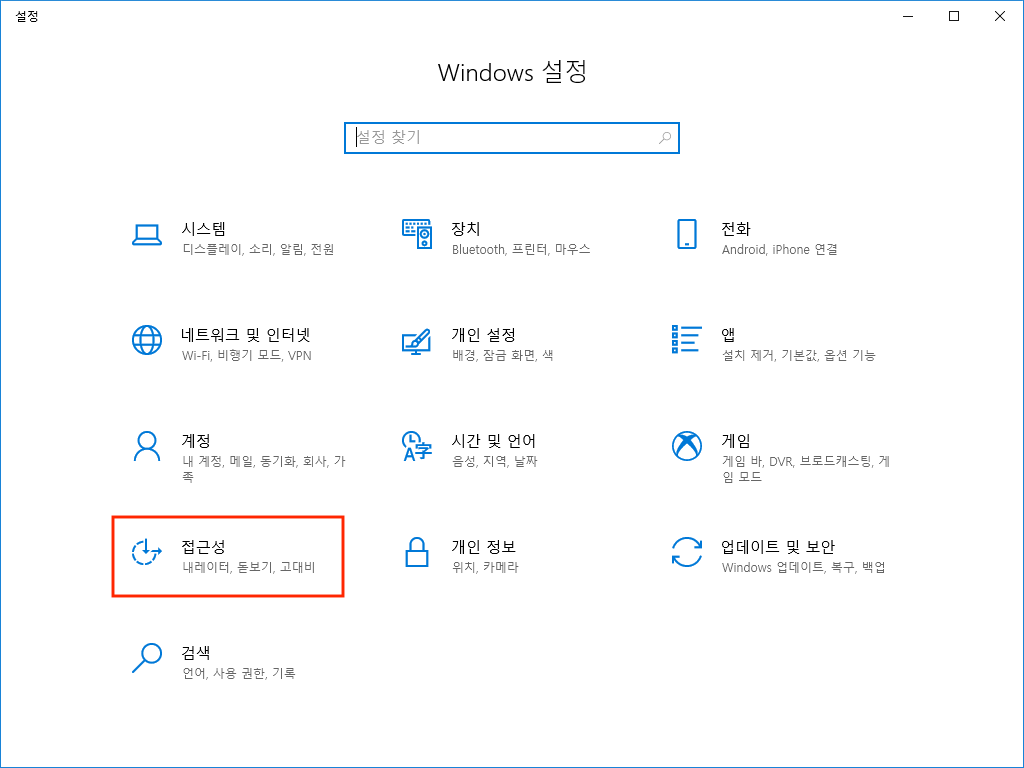Open 개인 설정 title
The width and height of the screenshot is (1024, 768).
[484, 334]
